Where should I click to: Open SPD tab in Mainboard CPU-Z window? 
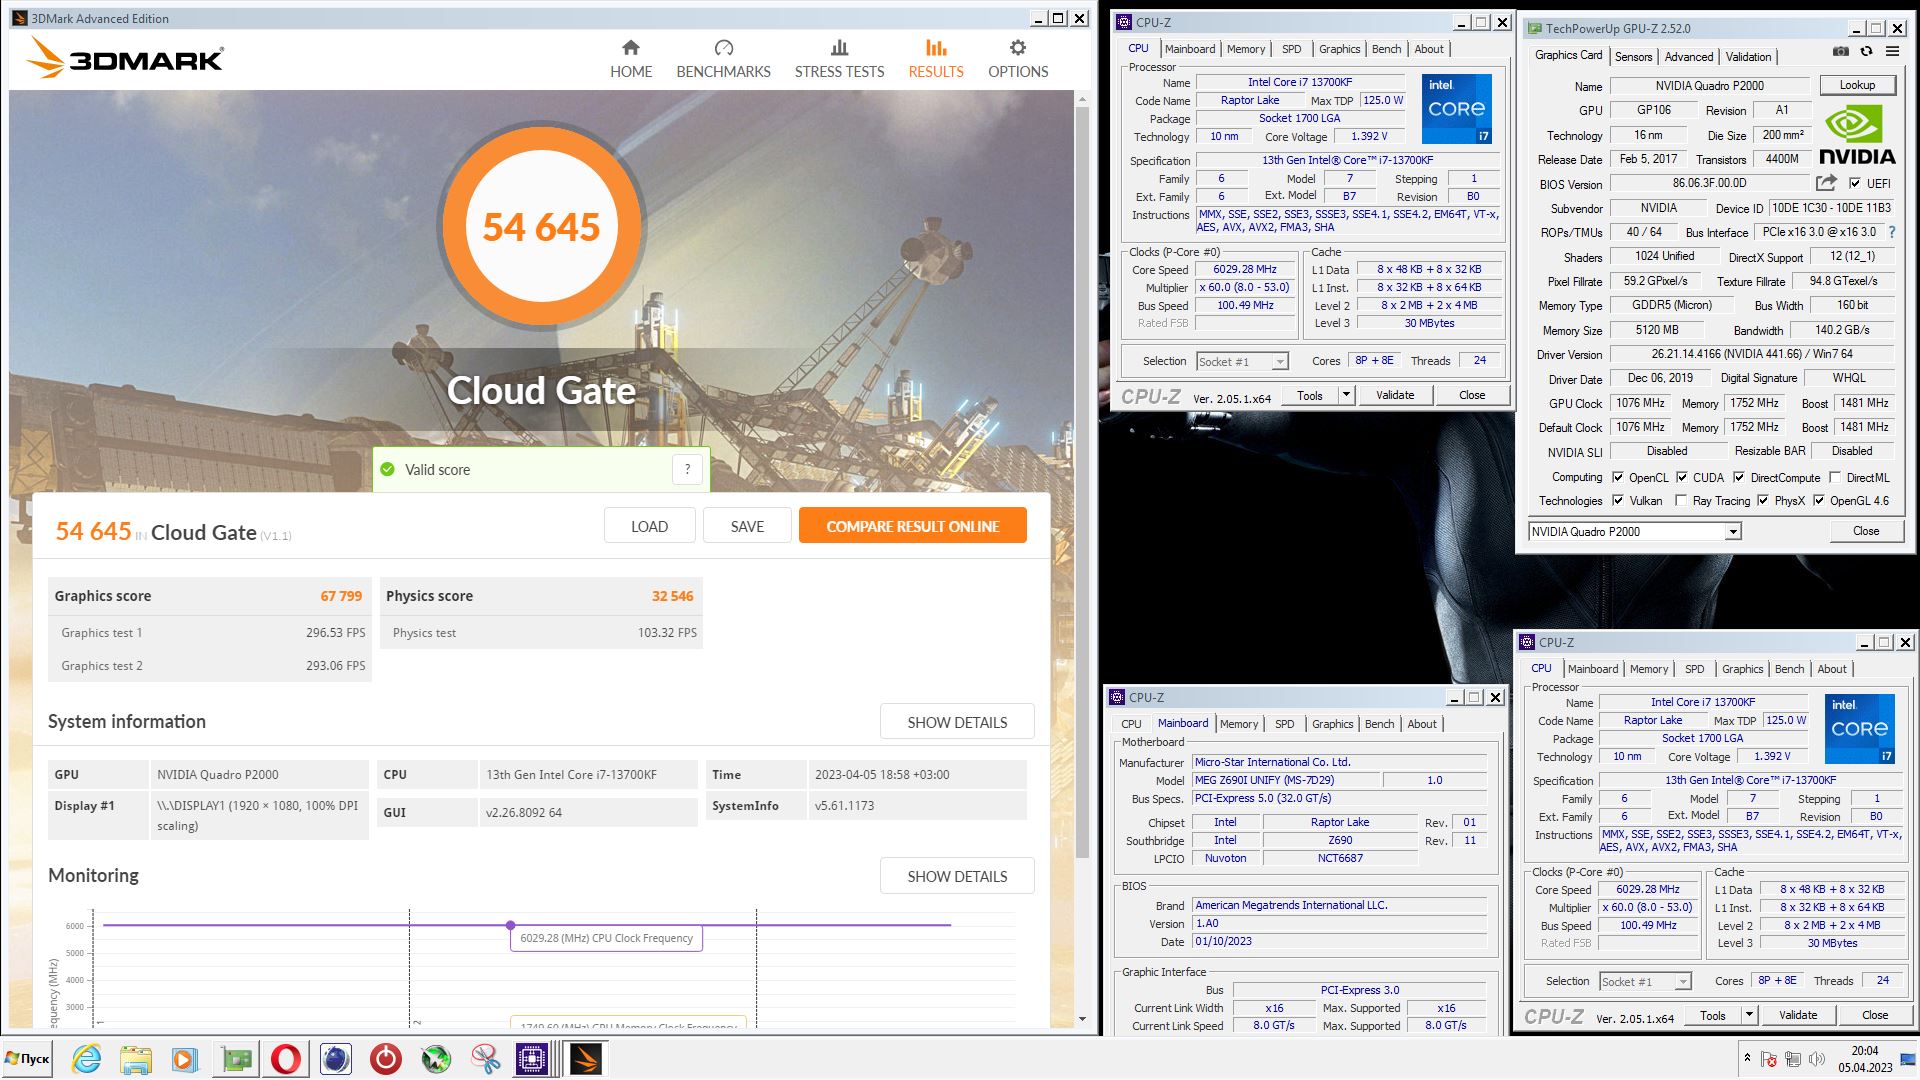pos(1285,724)
